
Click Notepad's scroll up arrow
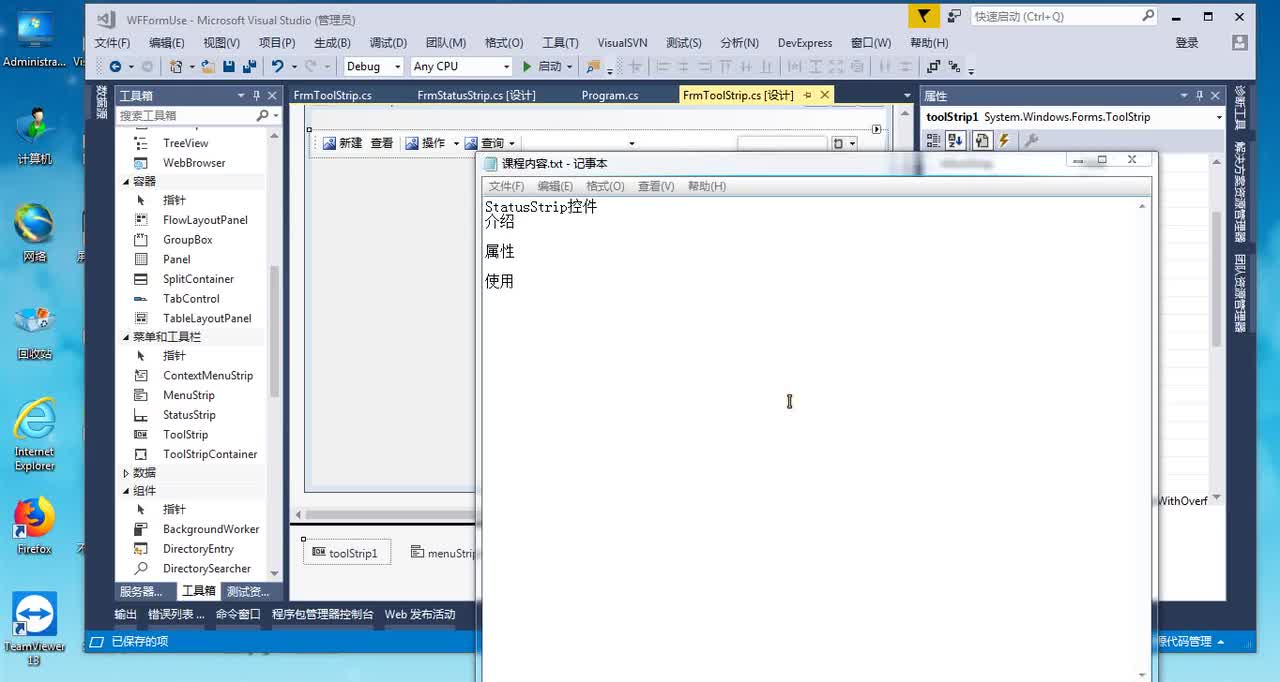(x=1142, y=206)
